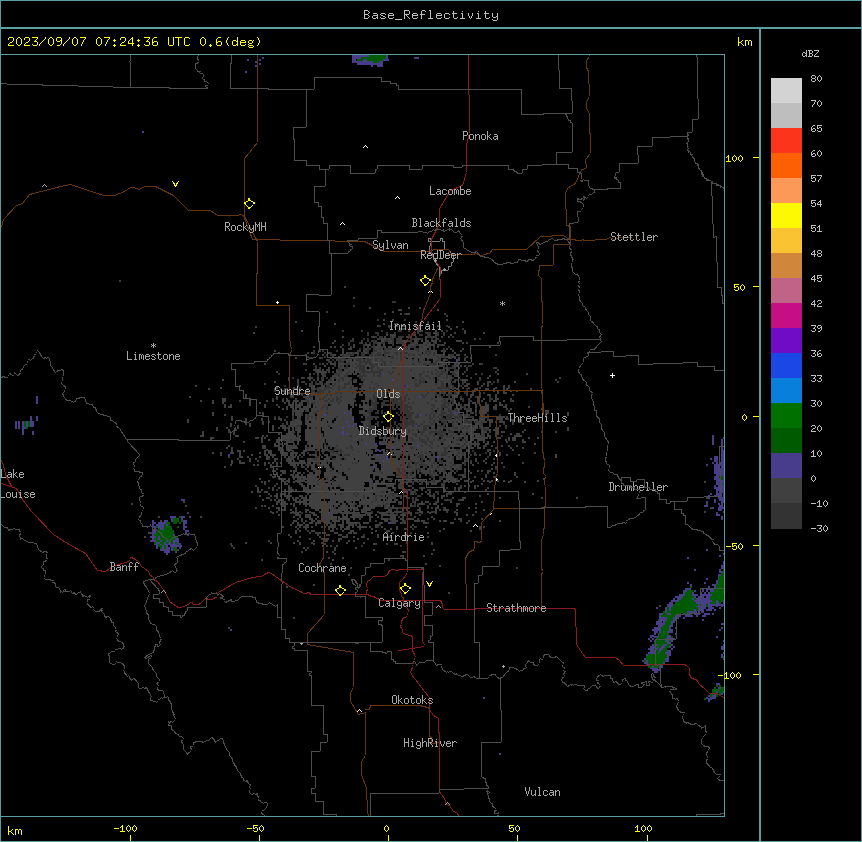Select the RockyMH label

click(x=245, y=227)
